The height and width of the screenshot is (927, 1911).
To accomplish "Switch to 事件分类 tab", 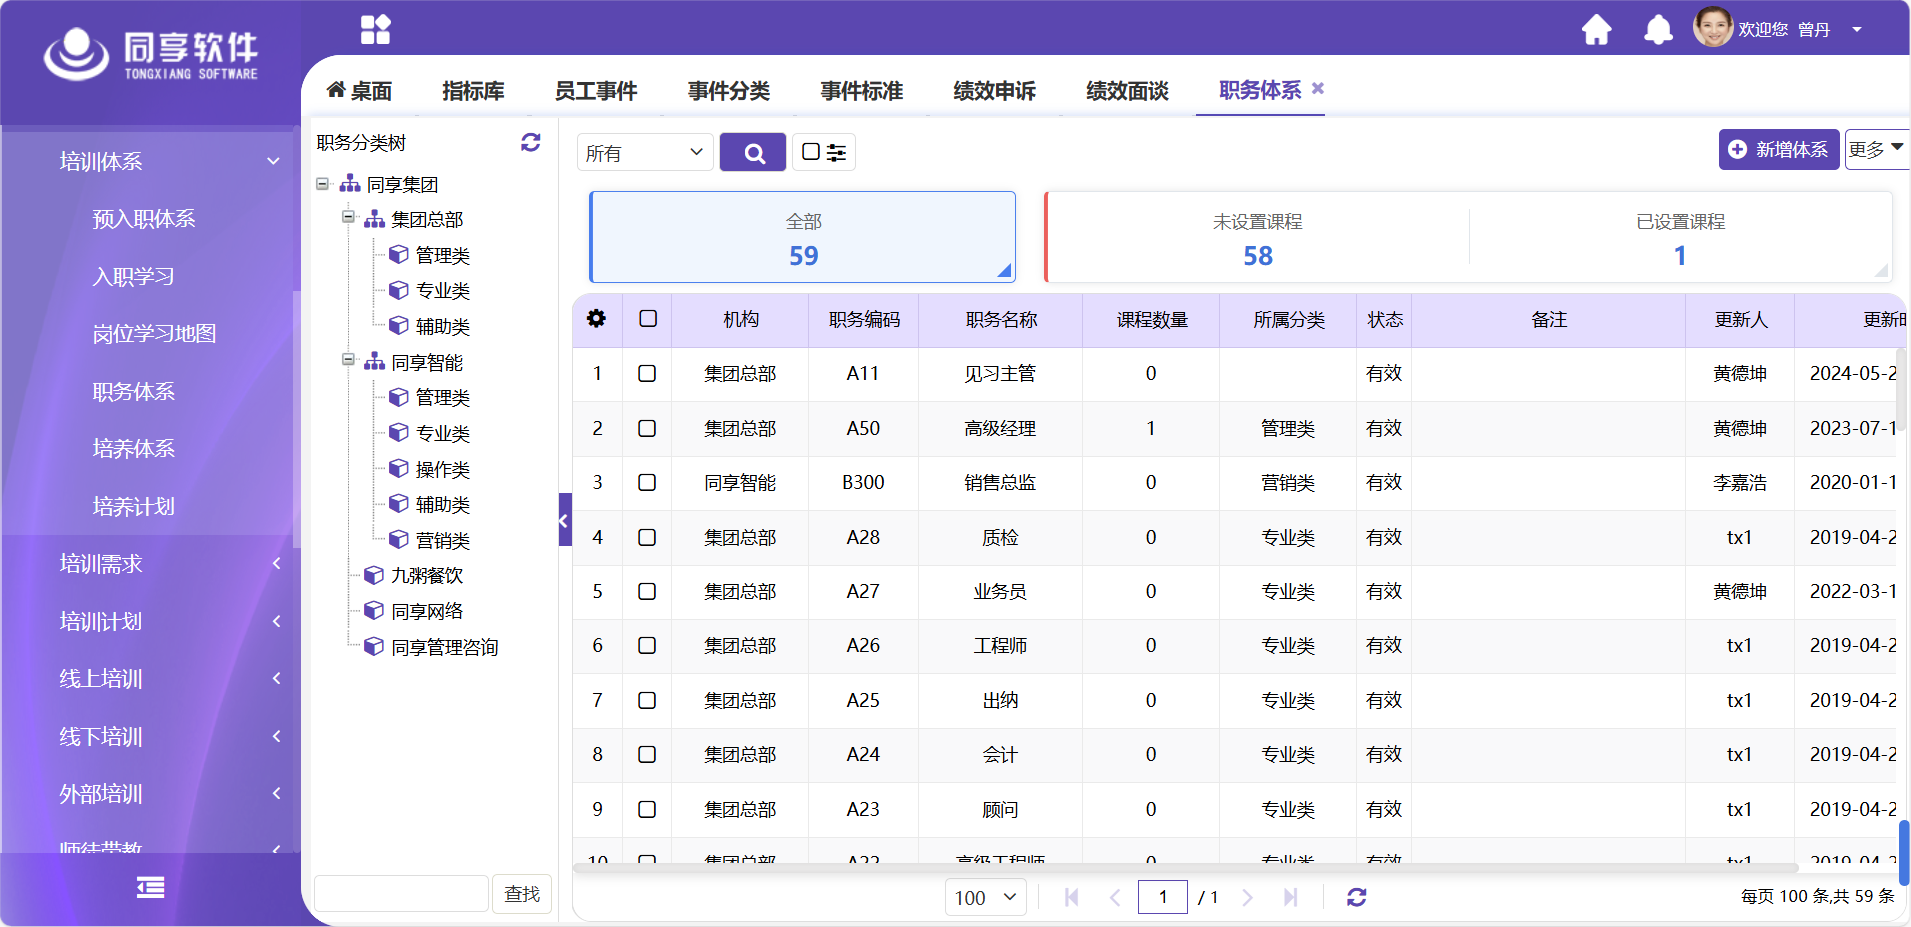I will coord(729,91).
